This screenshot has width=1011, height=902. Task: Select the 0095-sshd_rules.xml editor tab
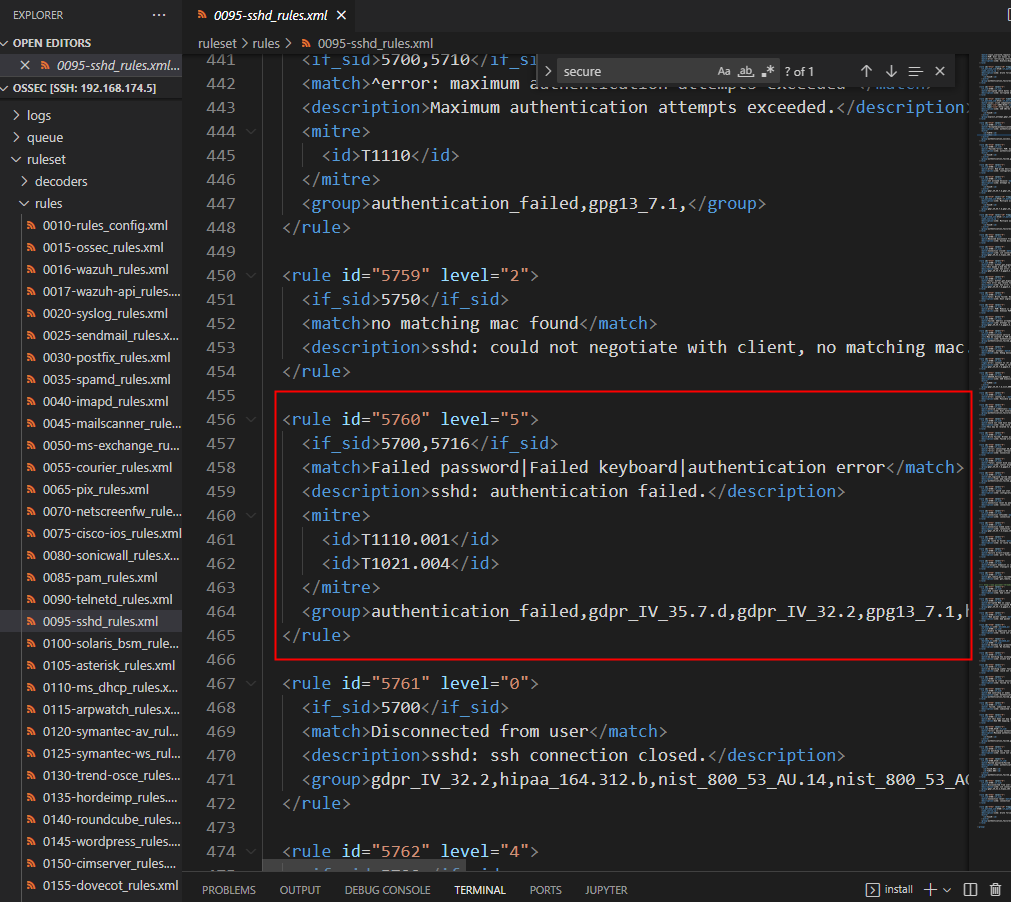pos(269,15)
